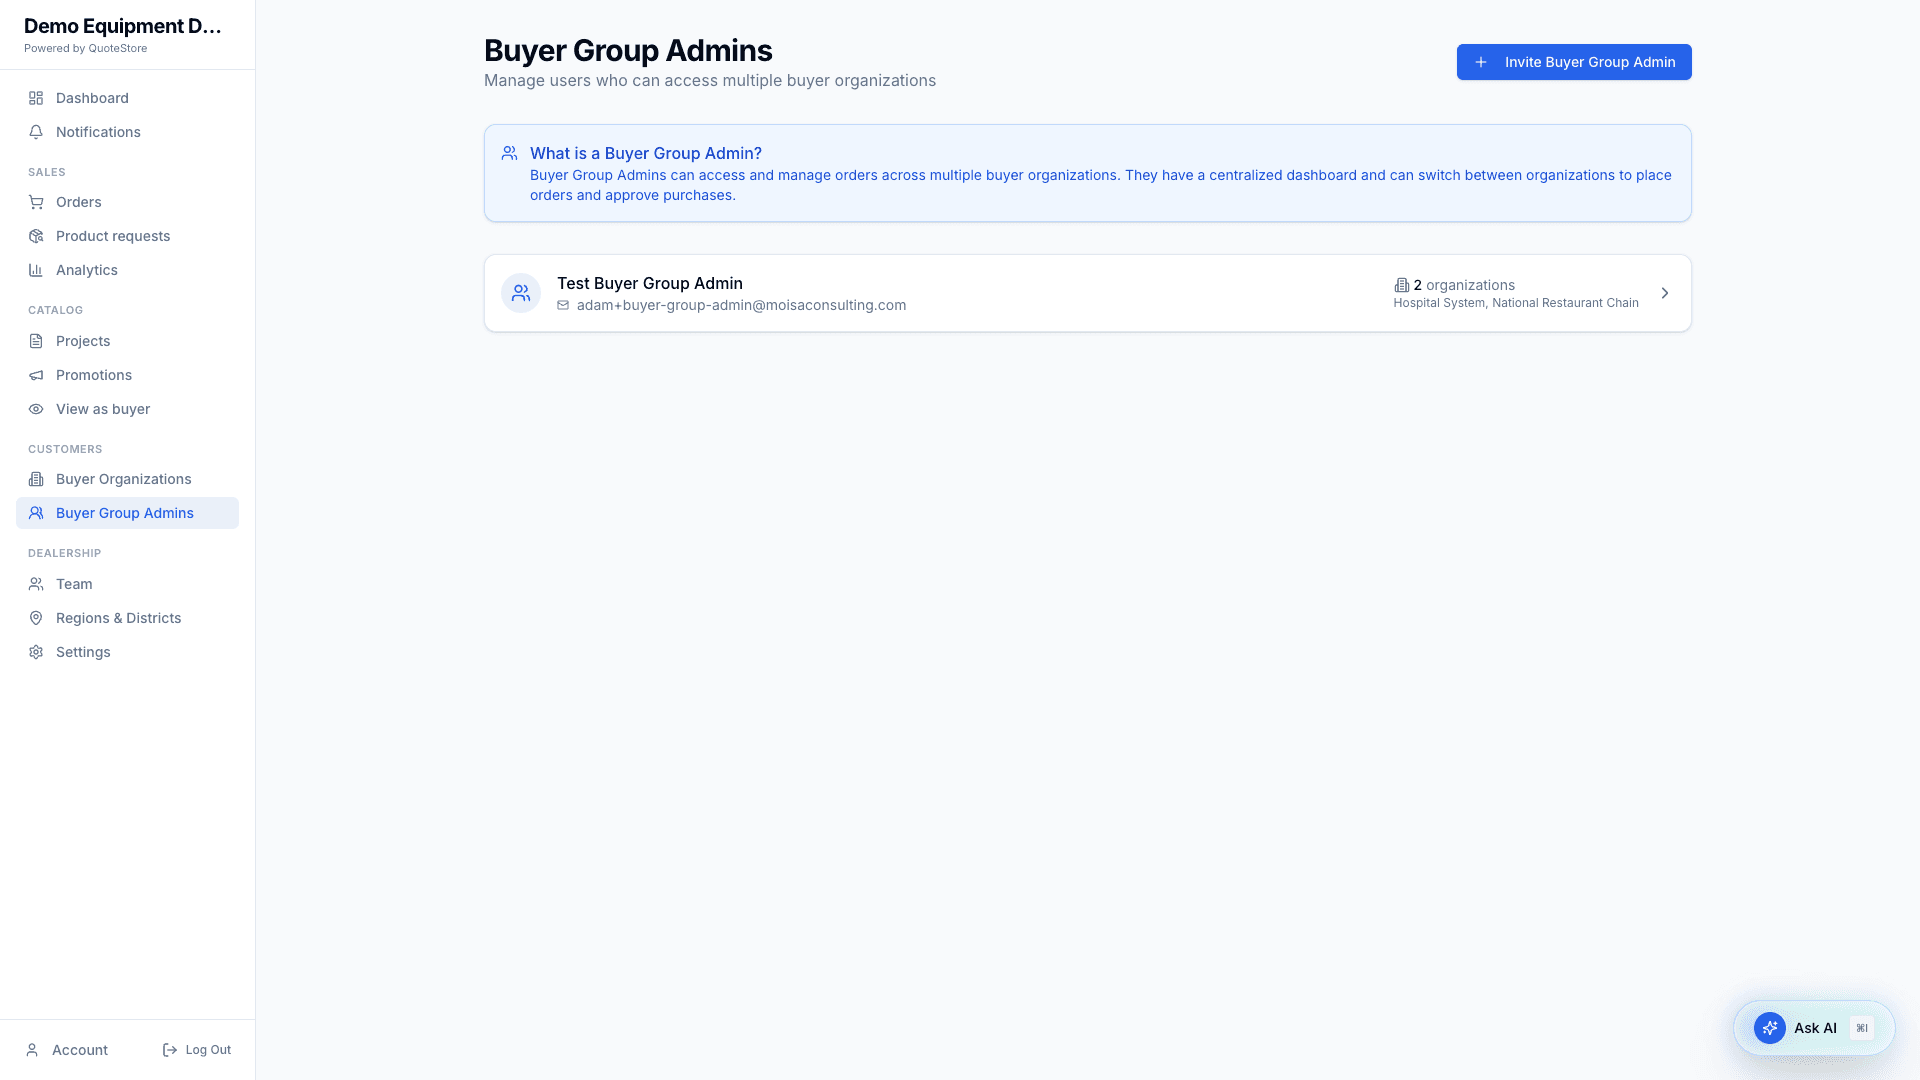Click Invite Buyer Group Admin button
Viewport: 1920px width, 1080px height.
[x=1574, y=62]
